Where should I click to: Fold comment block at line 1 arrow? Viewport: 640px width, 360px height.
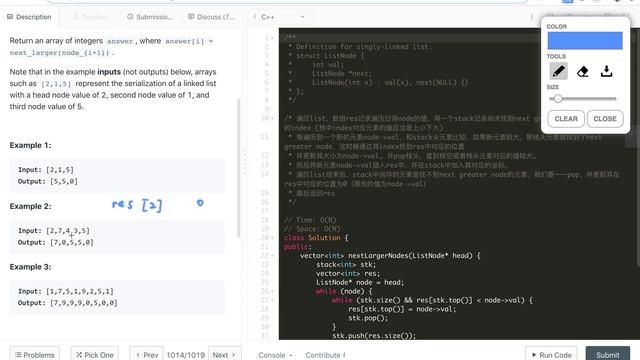coord(272,38)
